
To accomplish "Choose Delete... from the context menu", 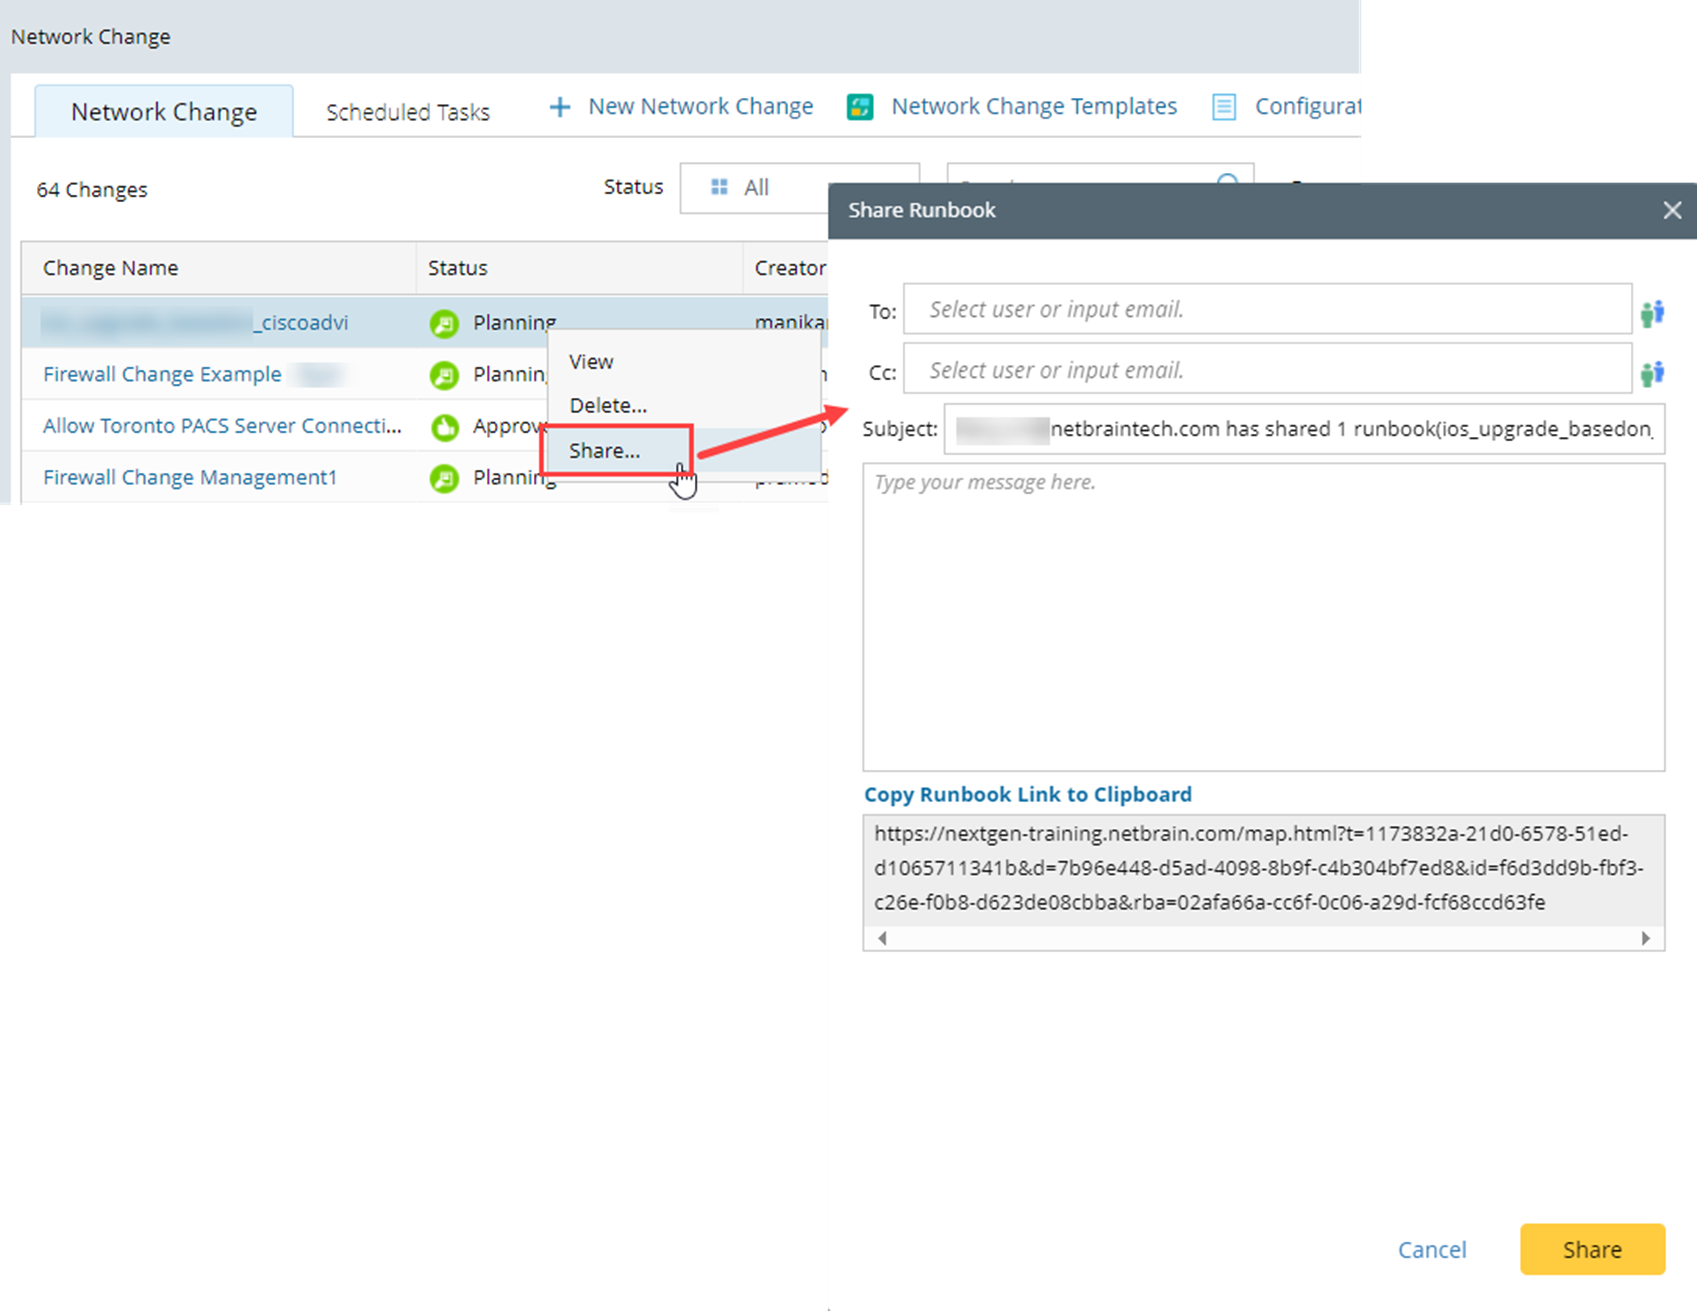I will tap(607, 406).
